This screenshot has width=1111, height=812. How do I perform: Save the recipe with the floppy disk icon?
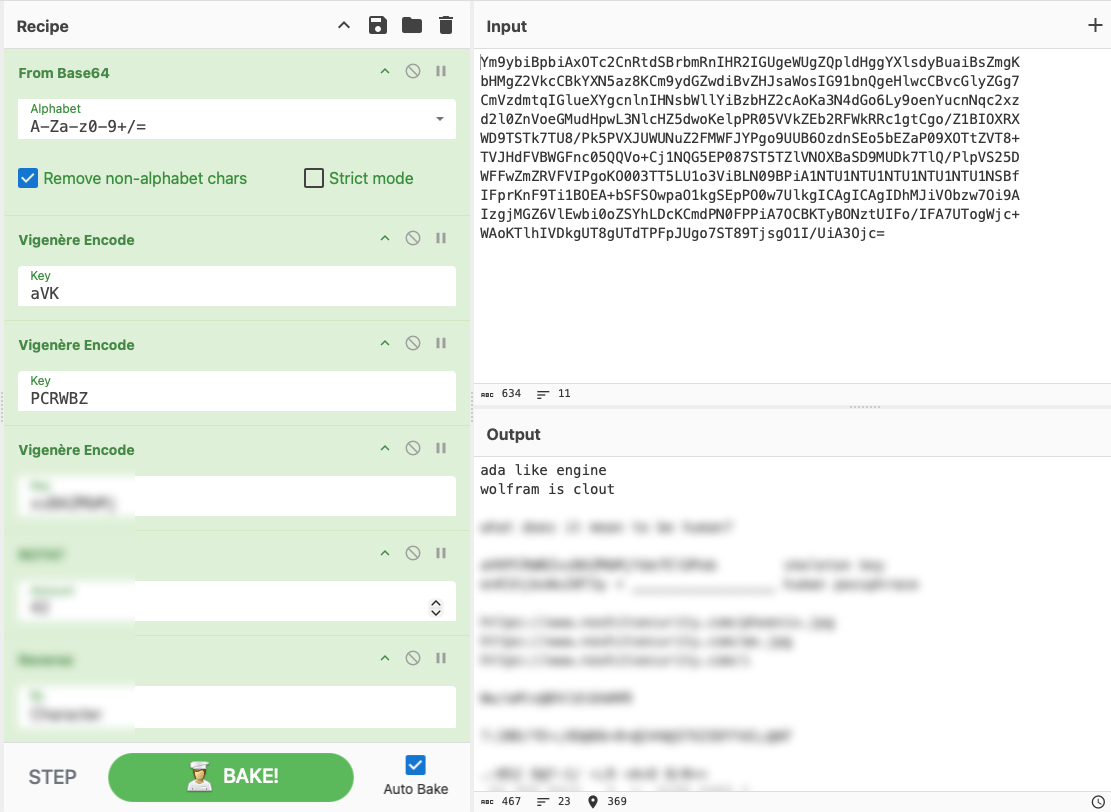click(x=378, y=26)
